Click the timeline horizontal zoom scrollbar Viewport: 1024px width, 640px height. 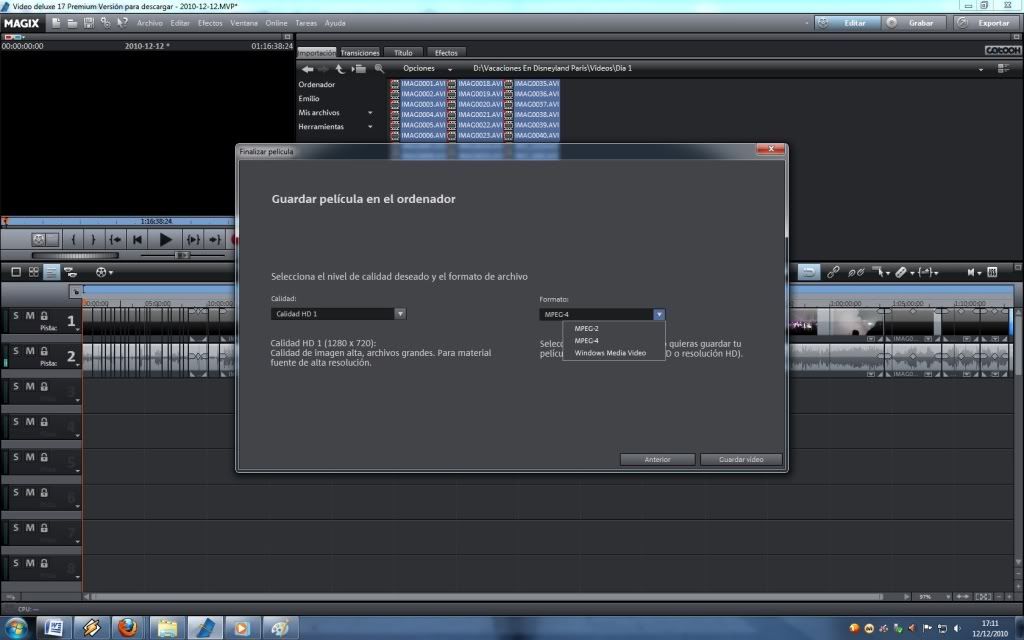(487, 596)
